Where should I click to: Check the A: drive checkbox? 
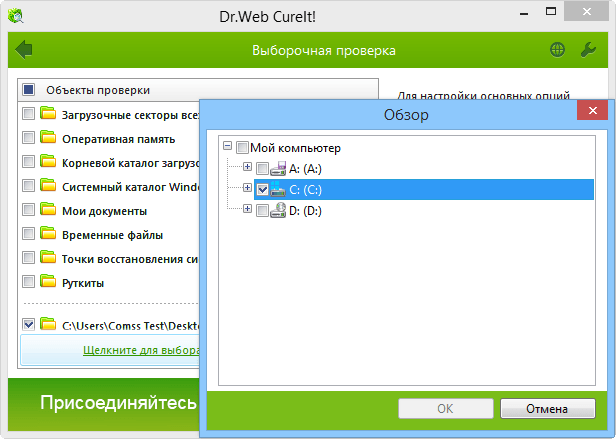262,169
